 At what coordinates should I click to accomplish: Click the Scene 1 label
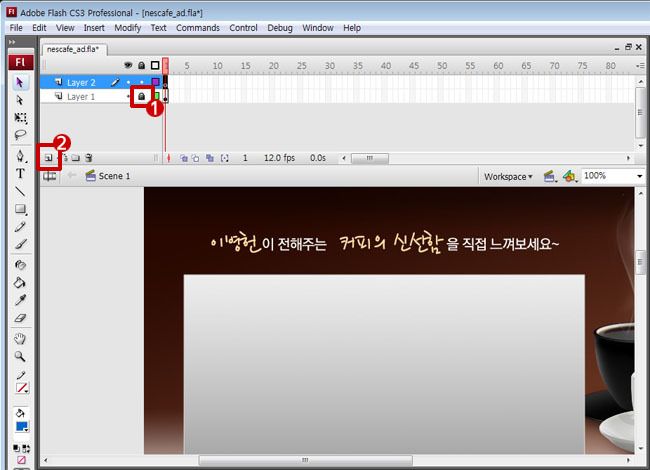pos(114,176)
